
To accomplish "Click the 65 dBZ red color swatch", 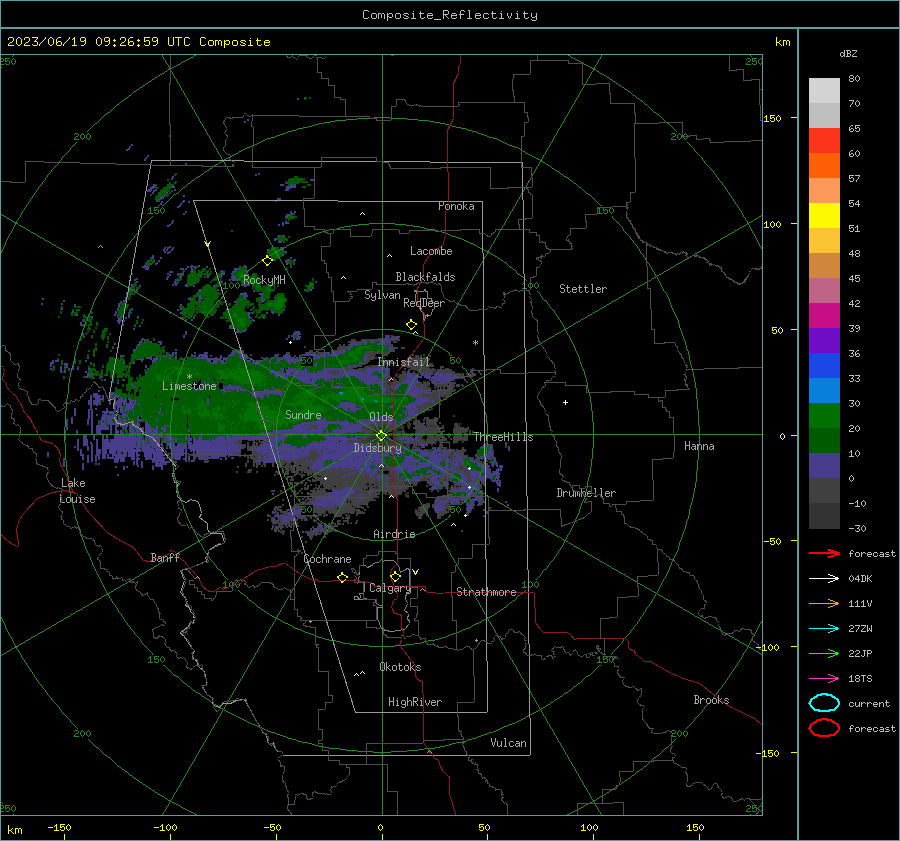I will pyautogui.click(x=824, y=140).
